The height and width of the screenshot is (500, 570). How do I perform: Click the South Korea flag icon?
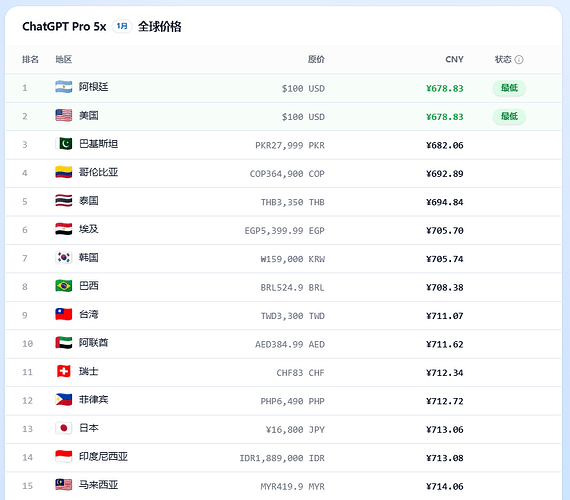click(x=64, y=257)
